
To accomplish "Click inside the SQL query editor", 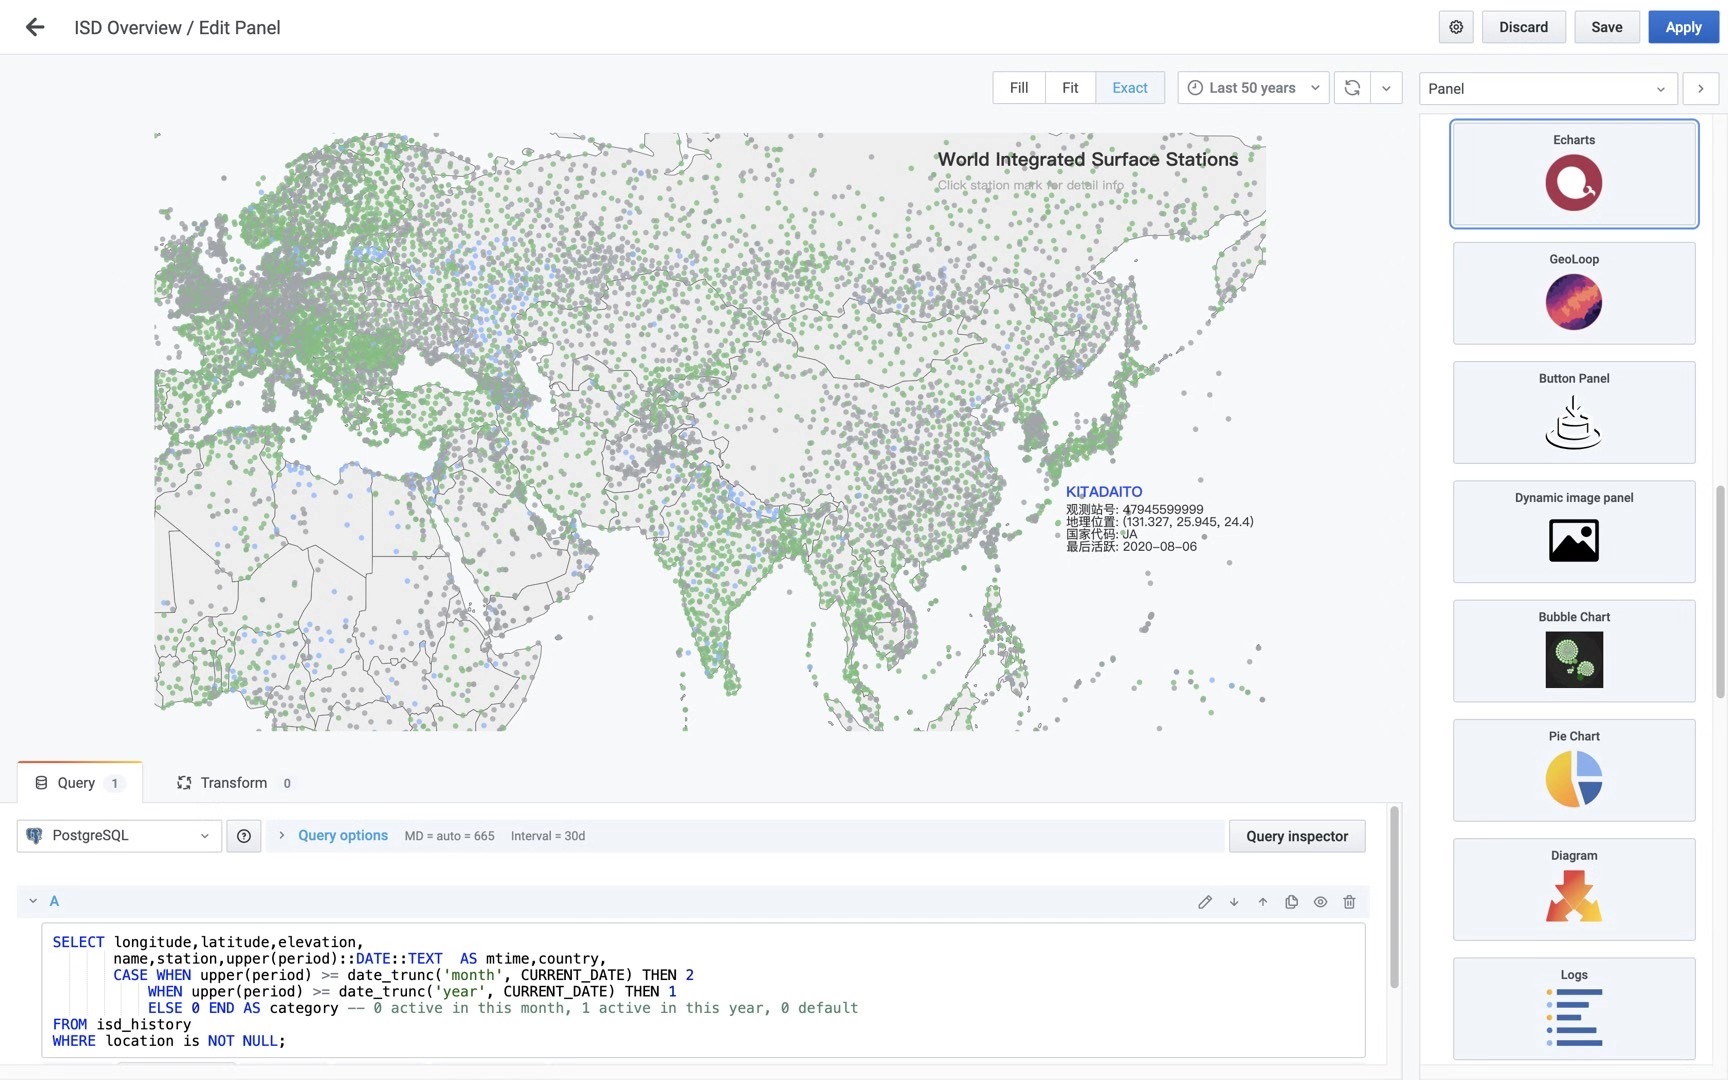I will (x=703, y=990).
